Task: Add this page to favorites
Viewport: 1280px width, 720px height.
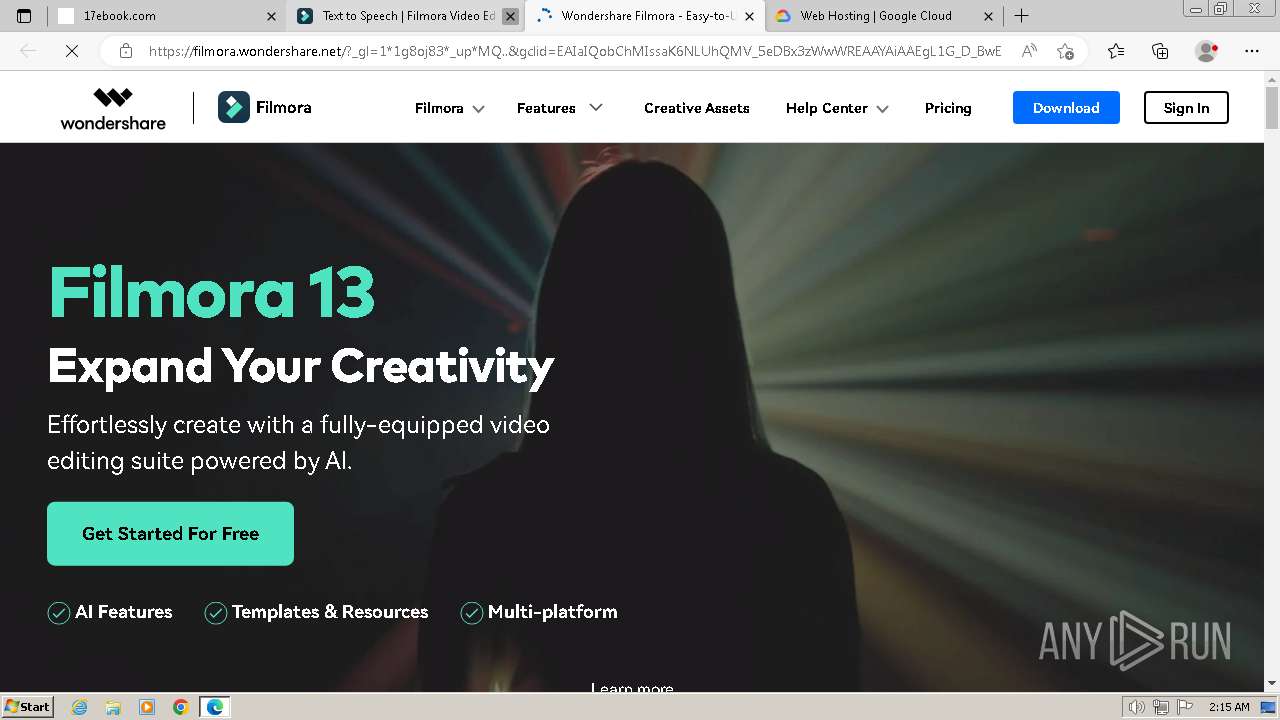Action: 1065,51
